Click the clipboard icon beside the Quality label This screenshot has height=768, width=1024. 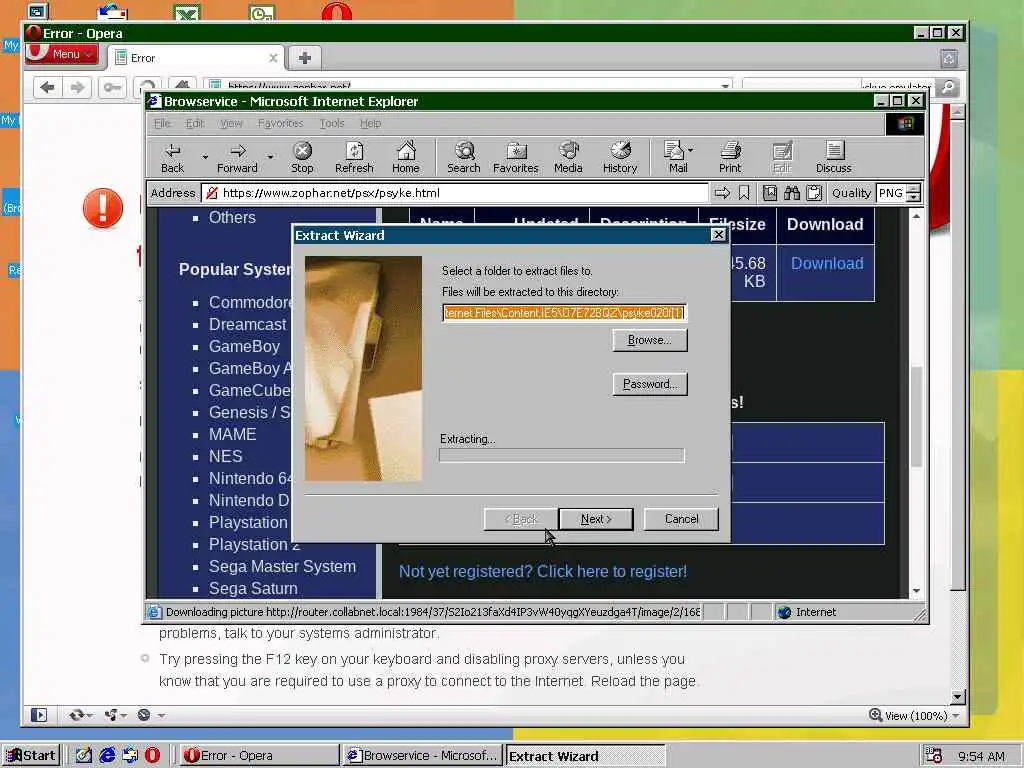click(x=814, y=193)
